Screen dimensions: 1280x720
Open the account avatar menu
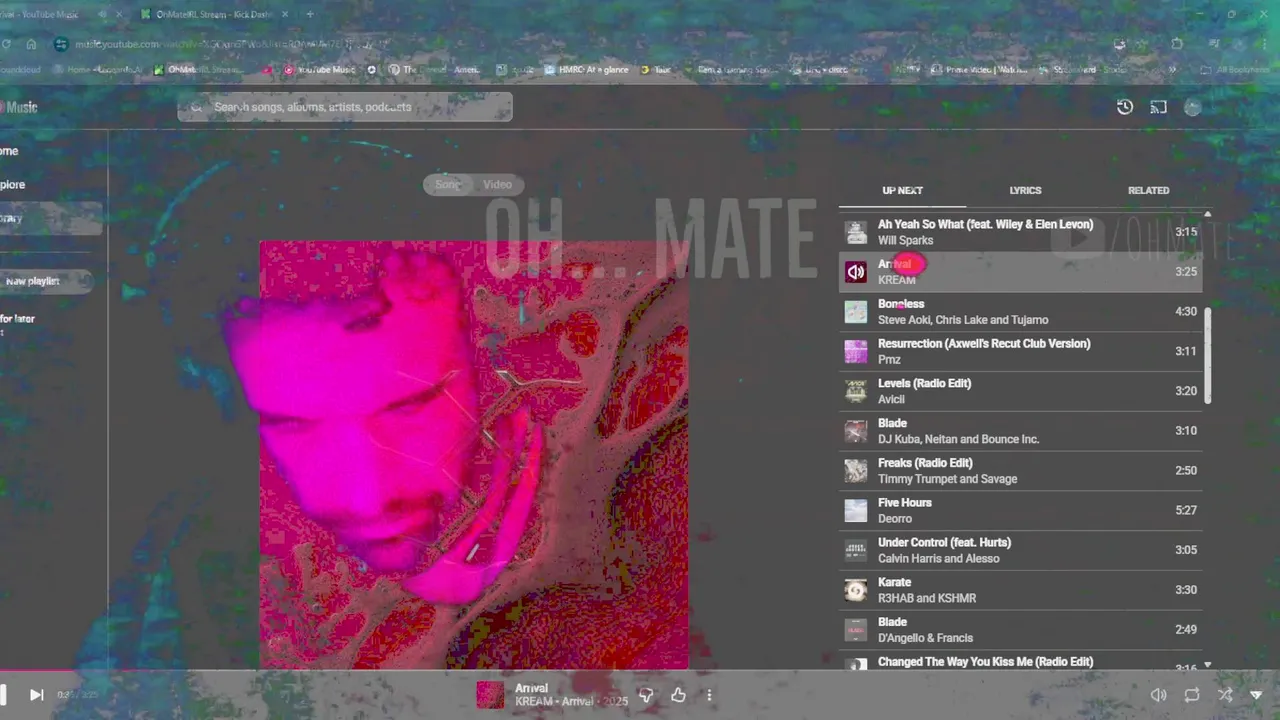pos(1193,107)
